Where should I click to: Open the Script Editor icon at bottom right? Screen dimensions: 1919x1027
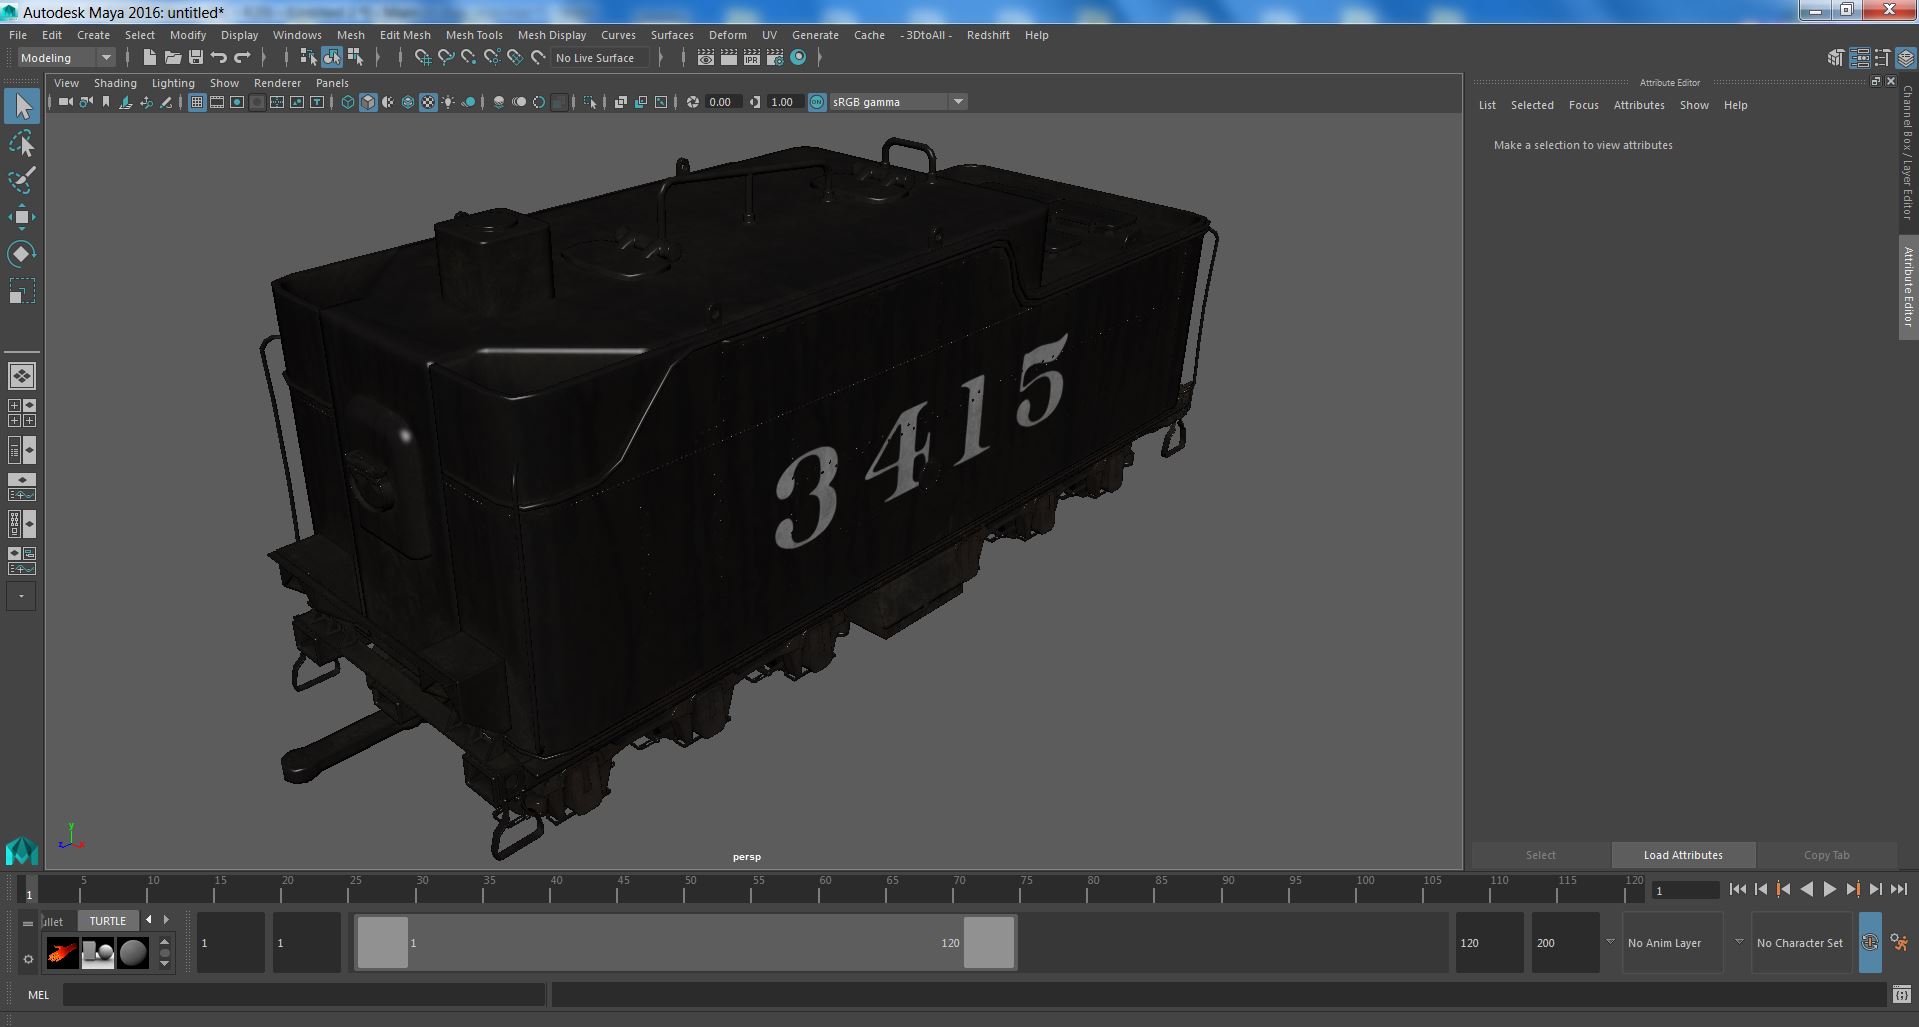1902,995
